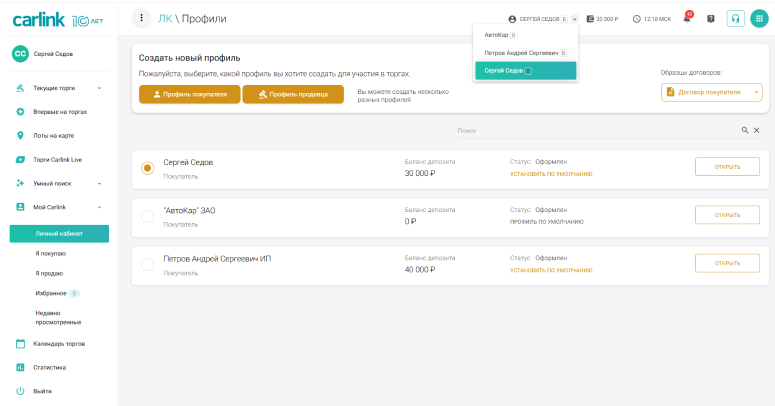775x406 pixels.
Task: Open Лоты на карте map pin
Action: 20,135
